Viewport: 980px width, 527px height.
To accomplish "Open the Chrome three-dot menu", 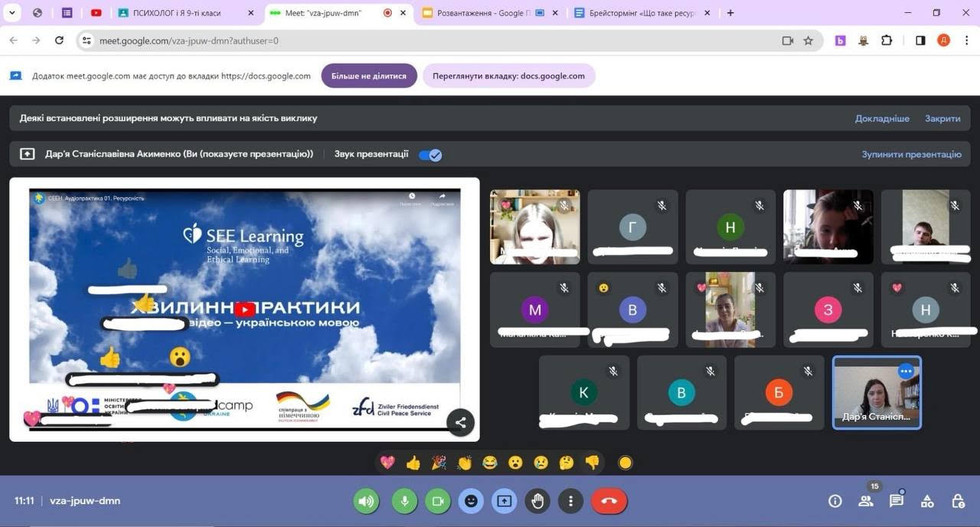I will coord(967,41).
